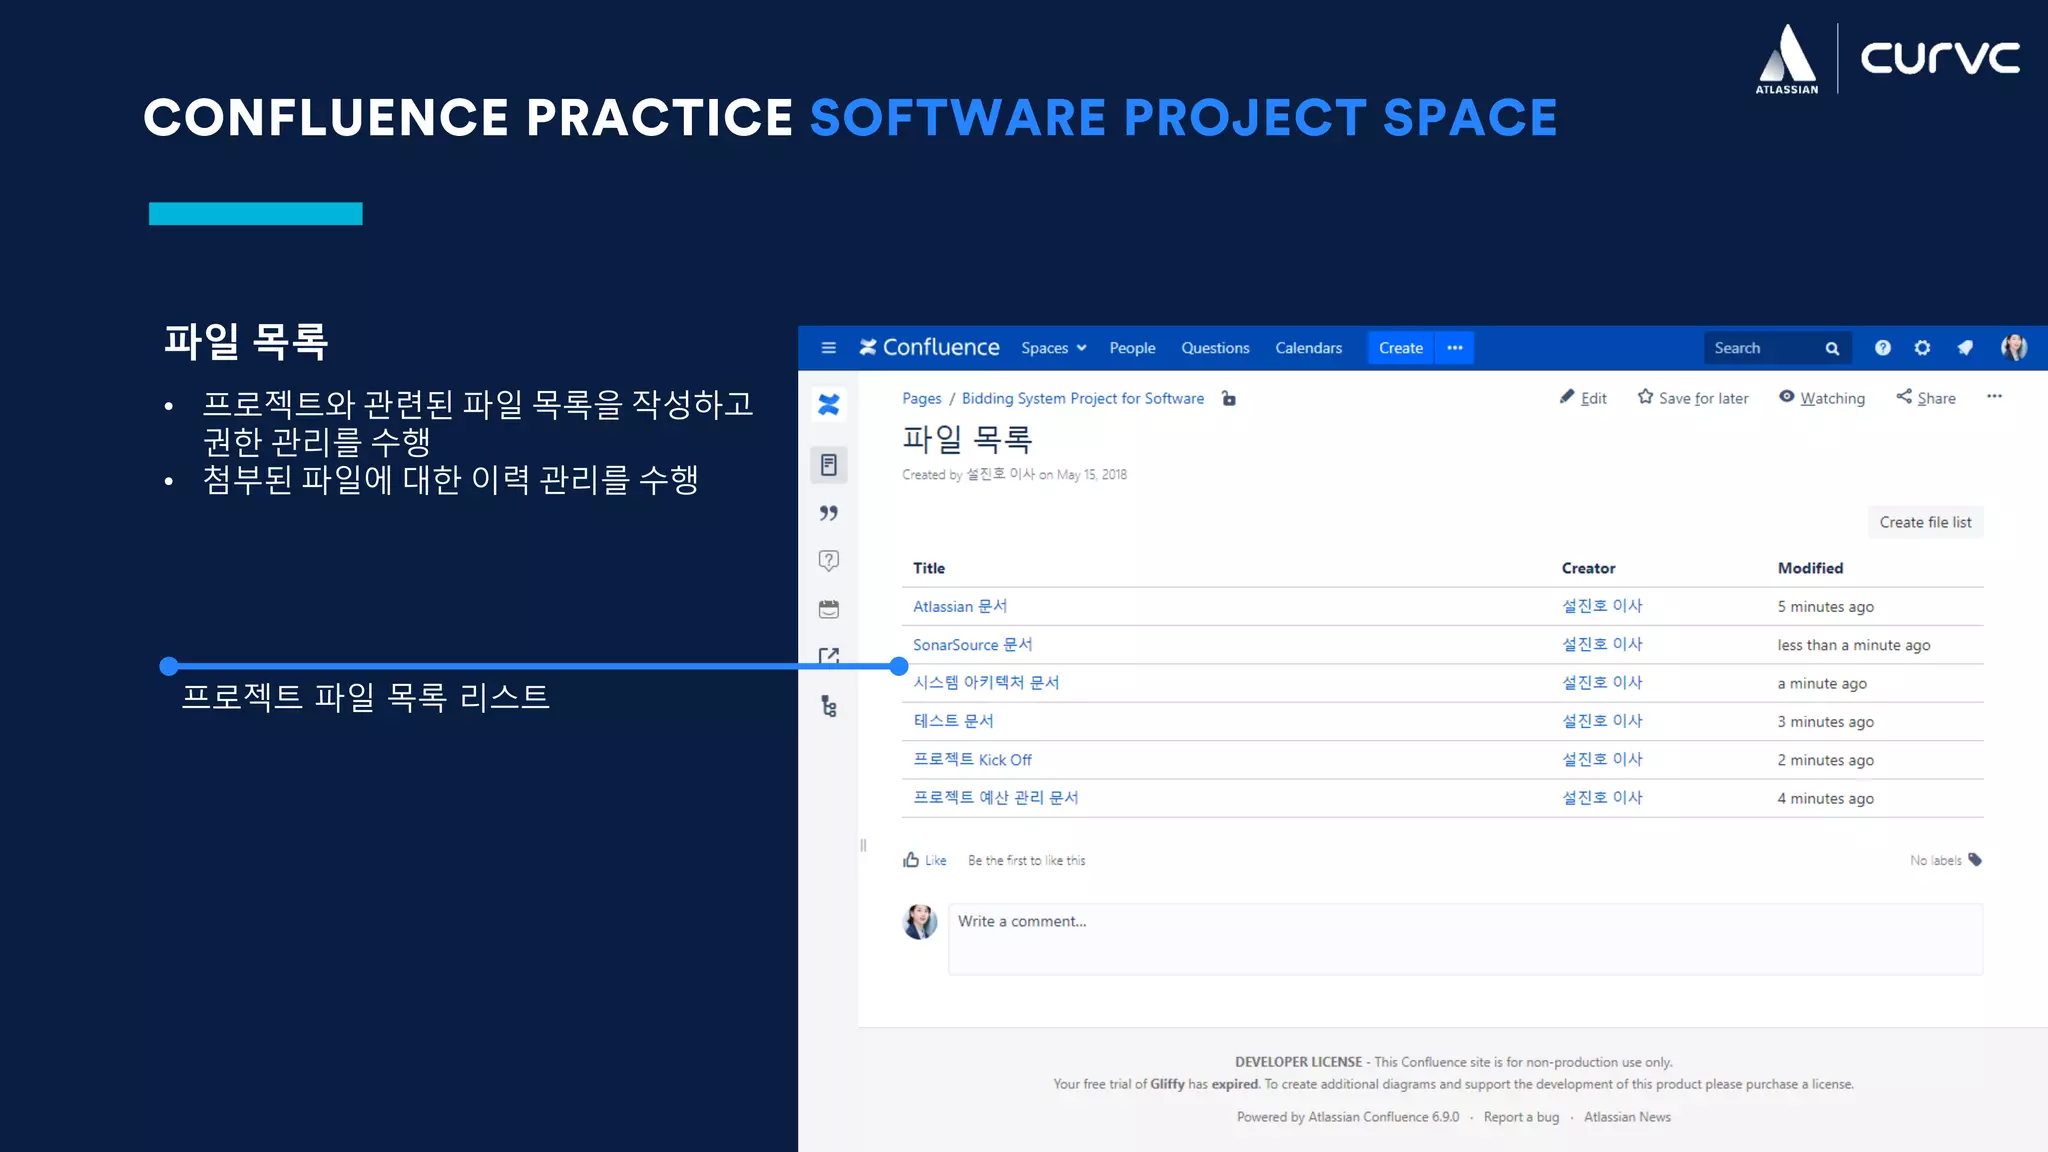Like the page with thumbs-up

(924, 860)
